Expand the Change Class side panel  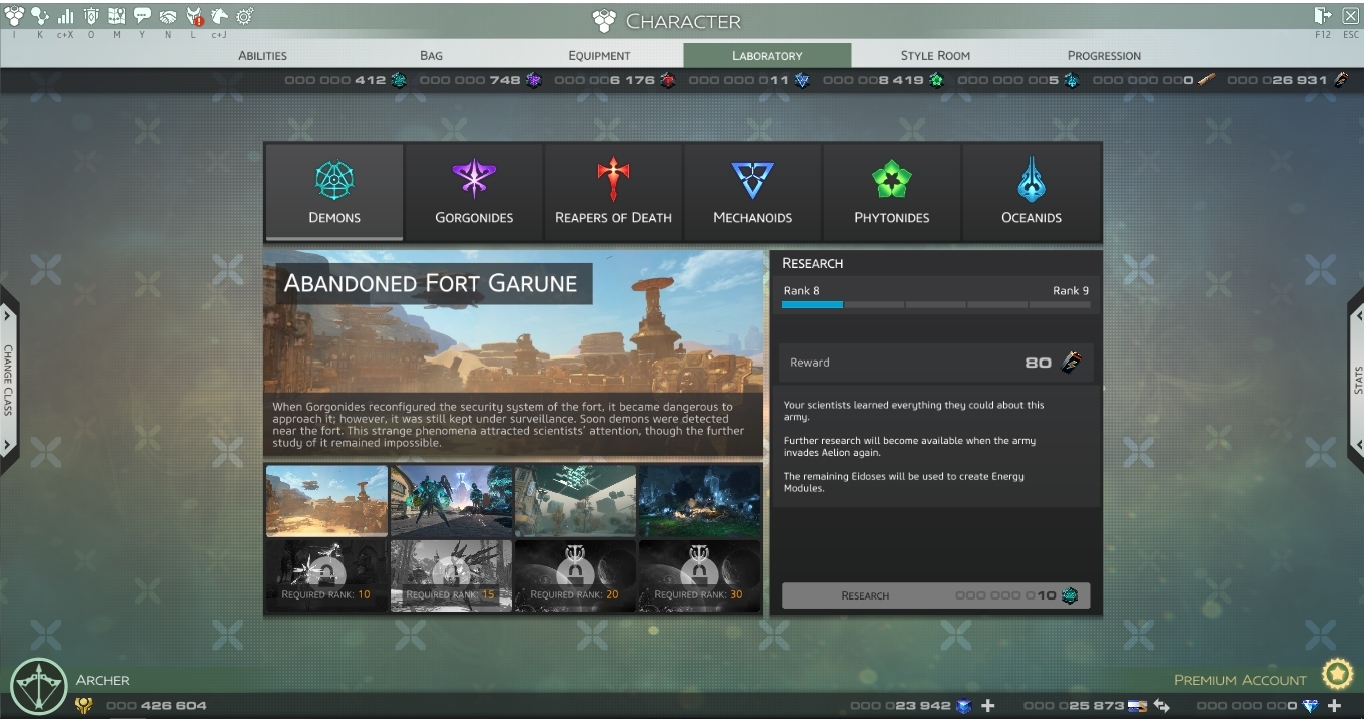tap(8, 380)
